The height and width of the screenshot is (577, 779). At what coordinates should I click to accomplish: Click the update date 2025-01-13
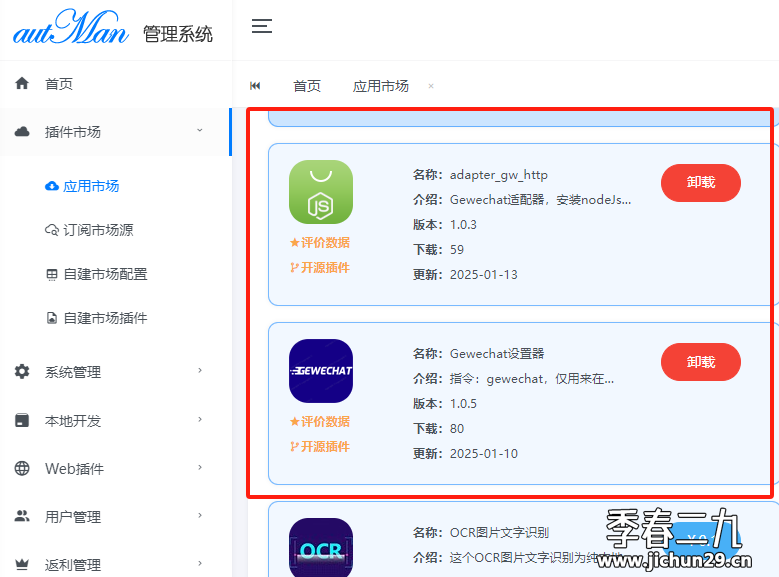pos(483,275)
